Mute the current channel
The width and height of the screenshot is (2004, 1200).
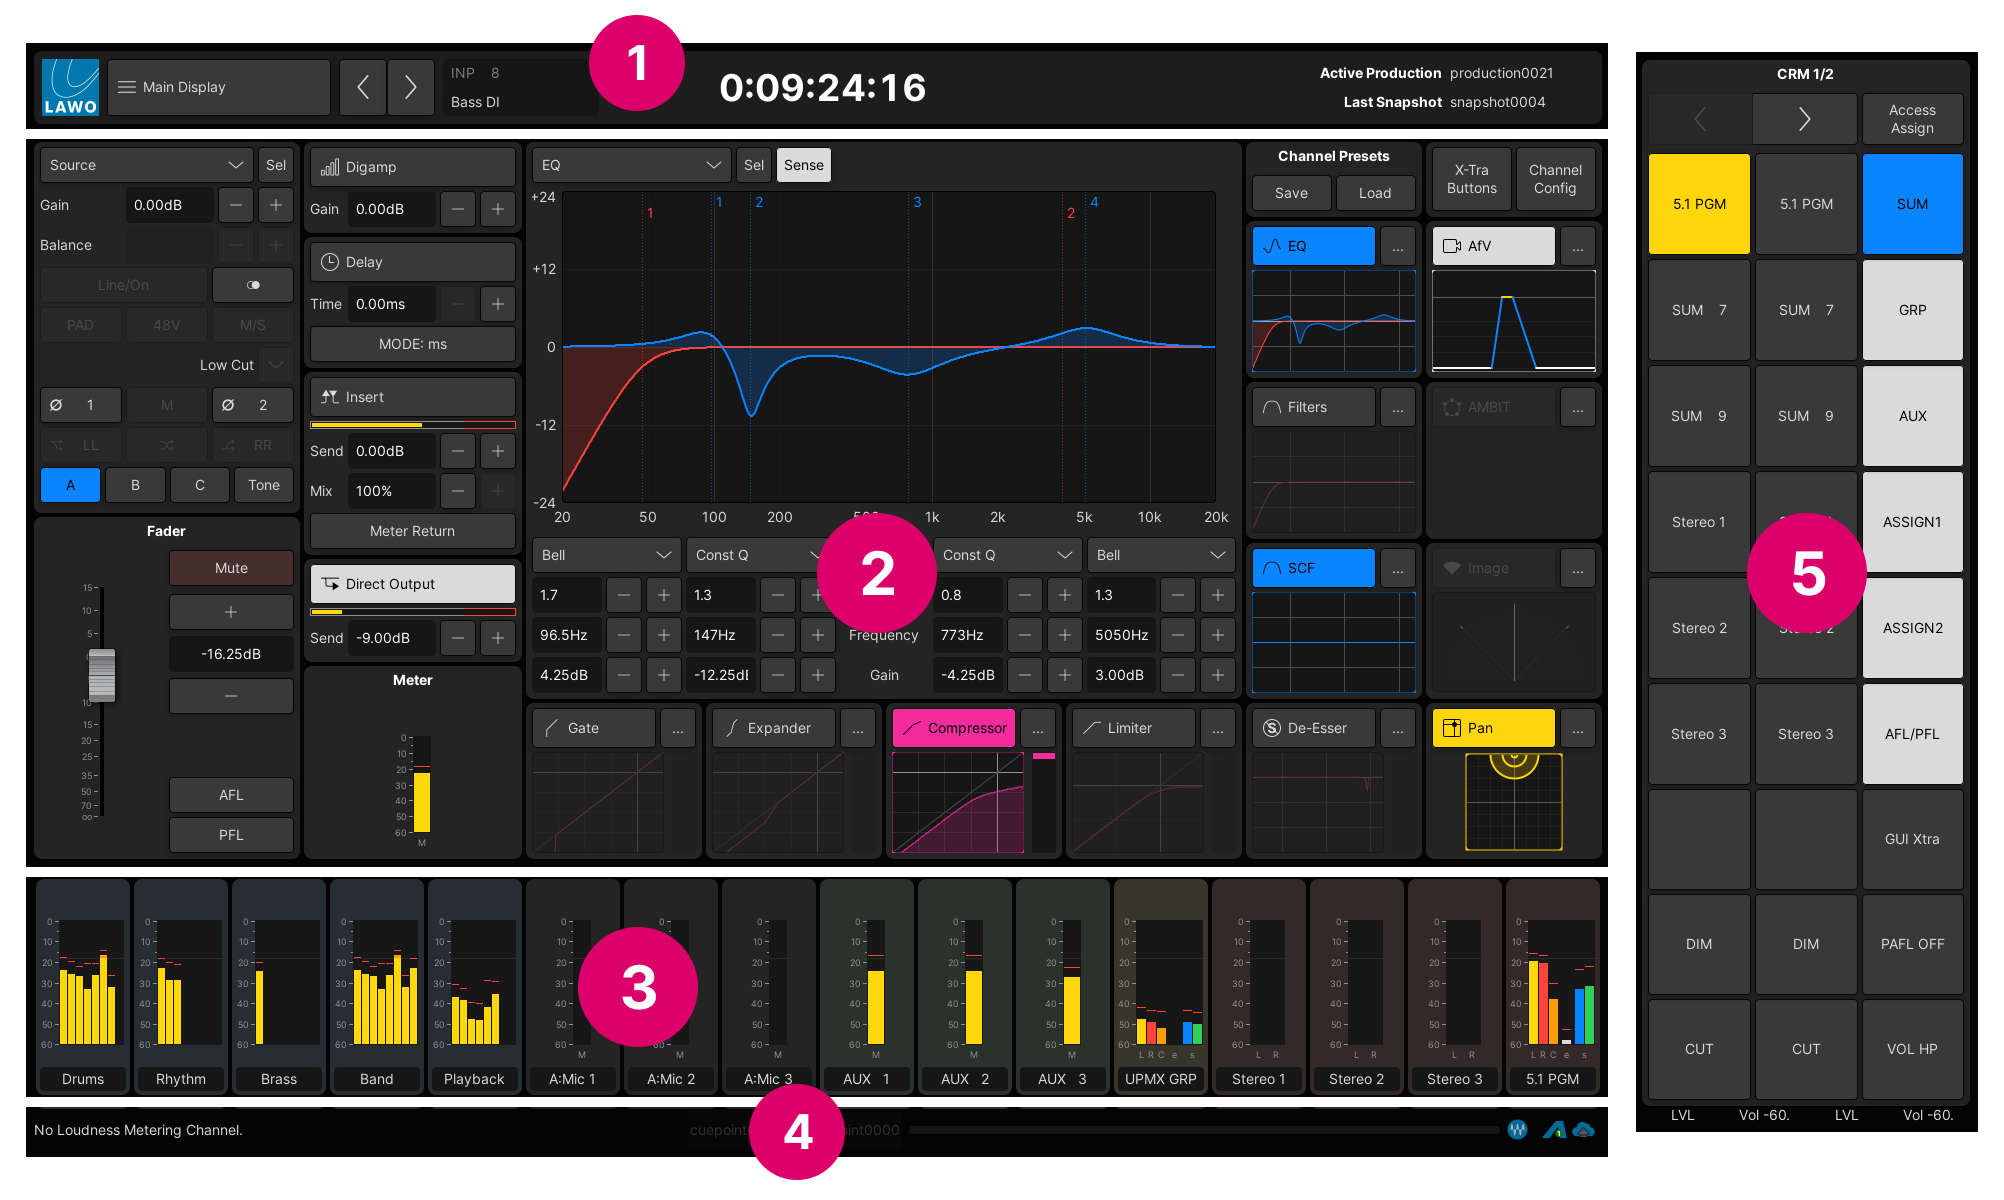(231, 567)
